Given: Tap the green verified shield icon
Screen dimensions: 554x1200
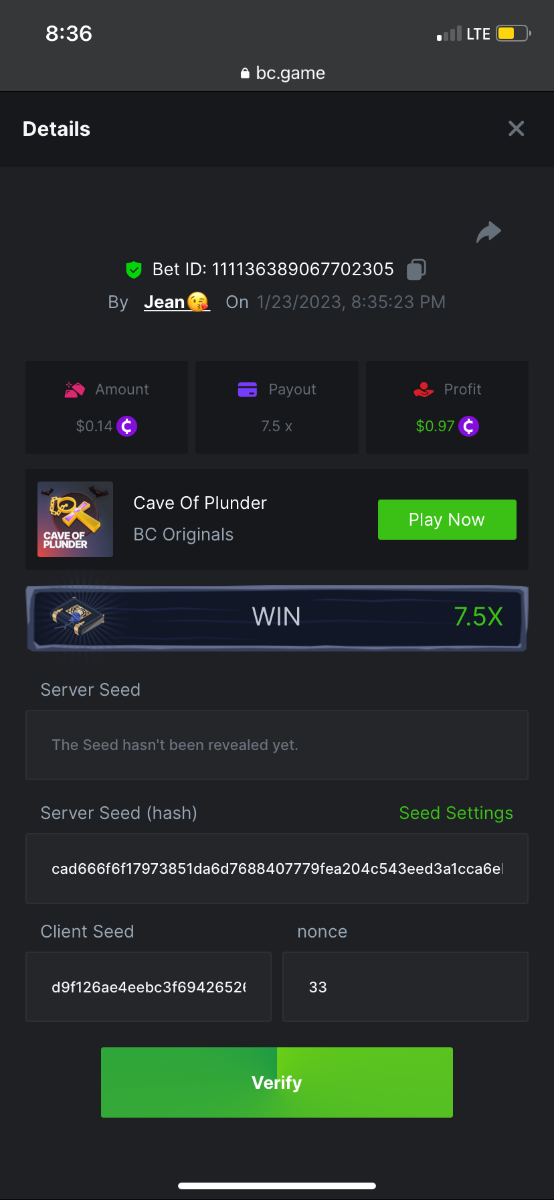Looking at the screenshot, I should click(134, 270).
